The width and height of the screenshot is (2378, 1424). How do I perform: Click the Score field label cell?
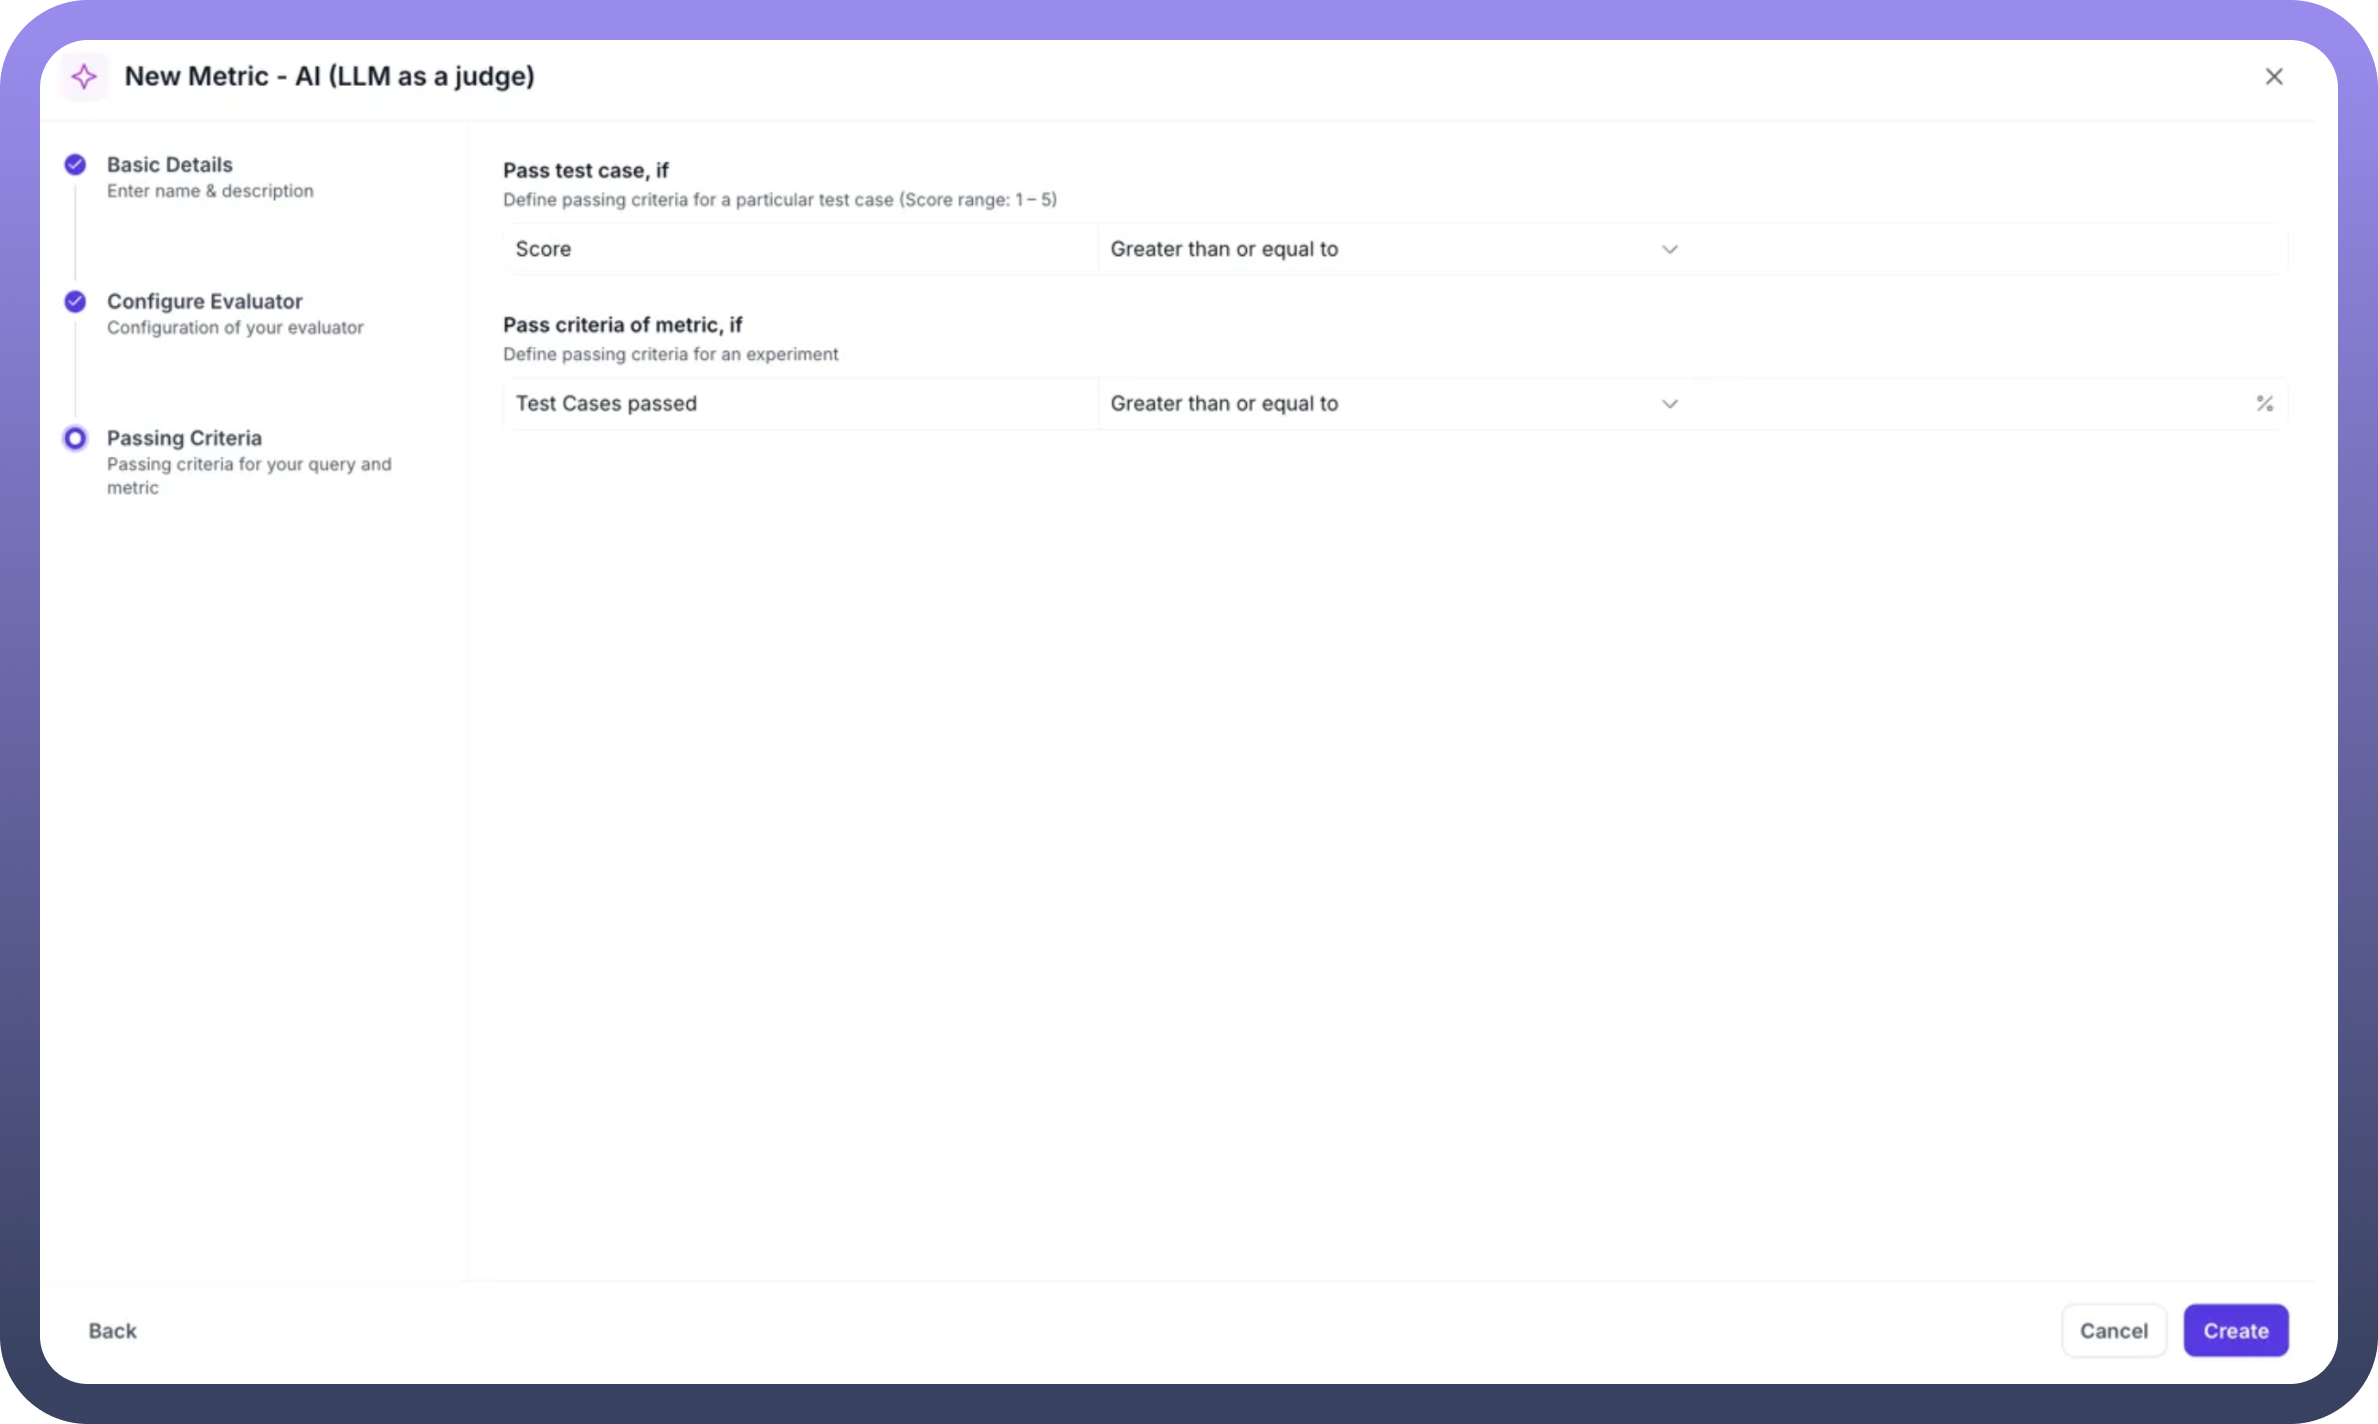coord(800,250)
